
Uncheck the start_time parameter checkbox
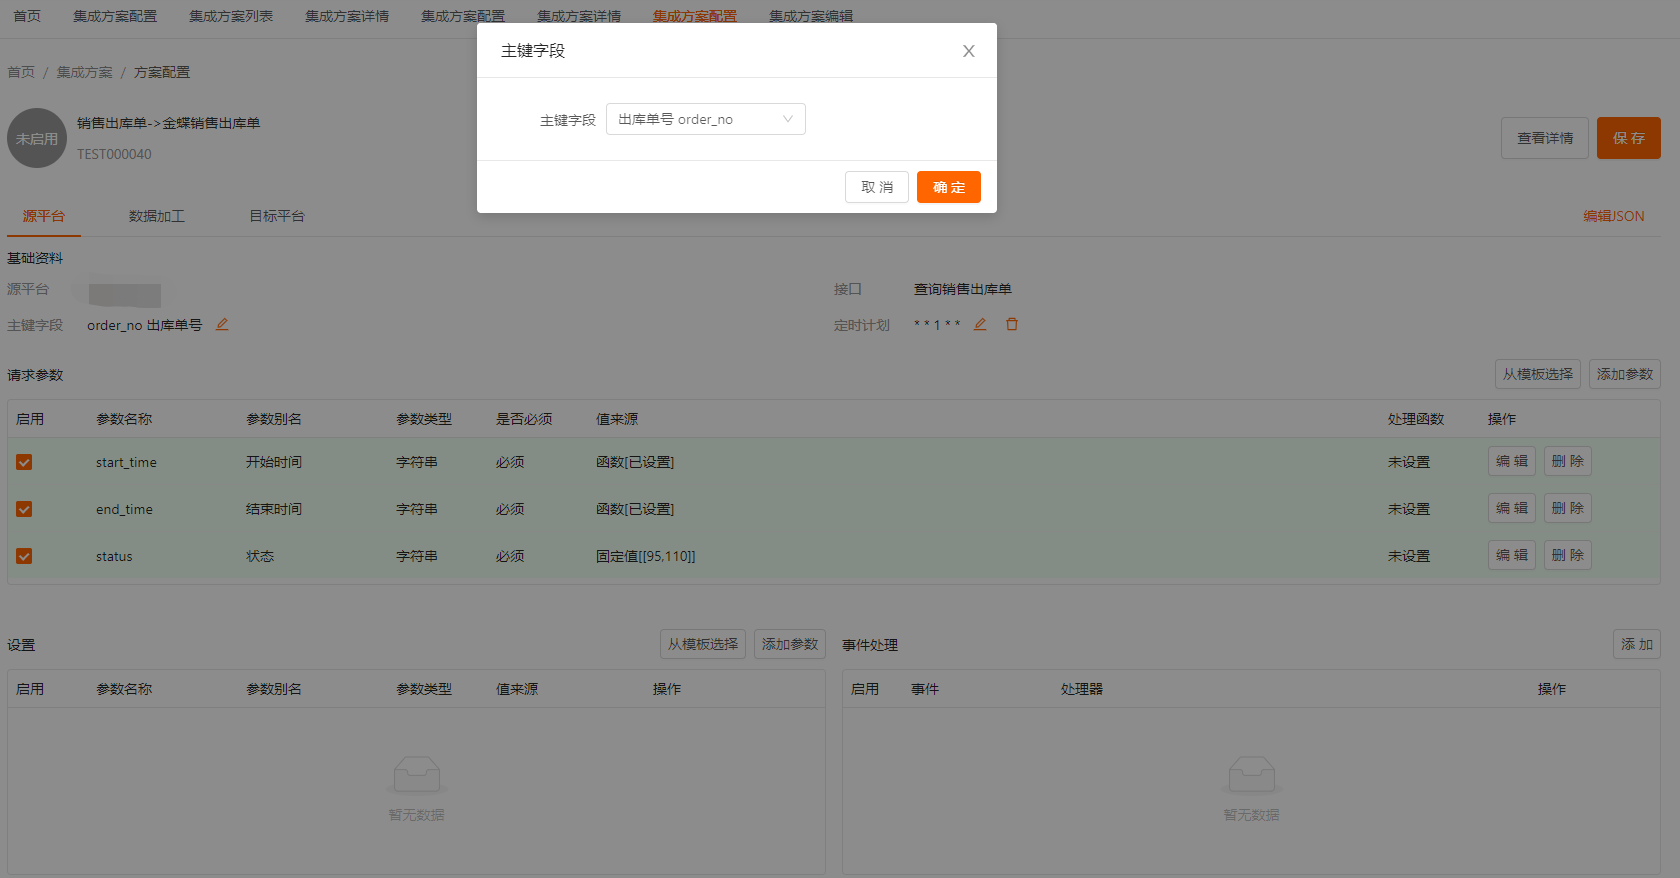pos(24,462)
